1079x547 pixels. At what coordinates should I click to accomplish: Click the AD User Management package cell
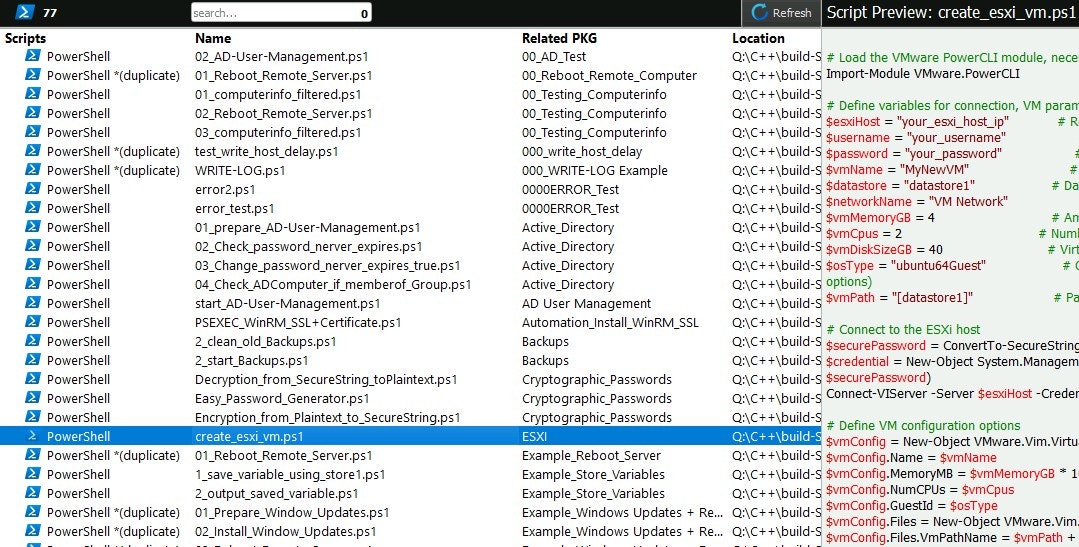(x=586, y=303)
